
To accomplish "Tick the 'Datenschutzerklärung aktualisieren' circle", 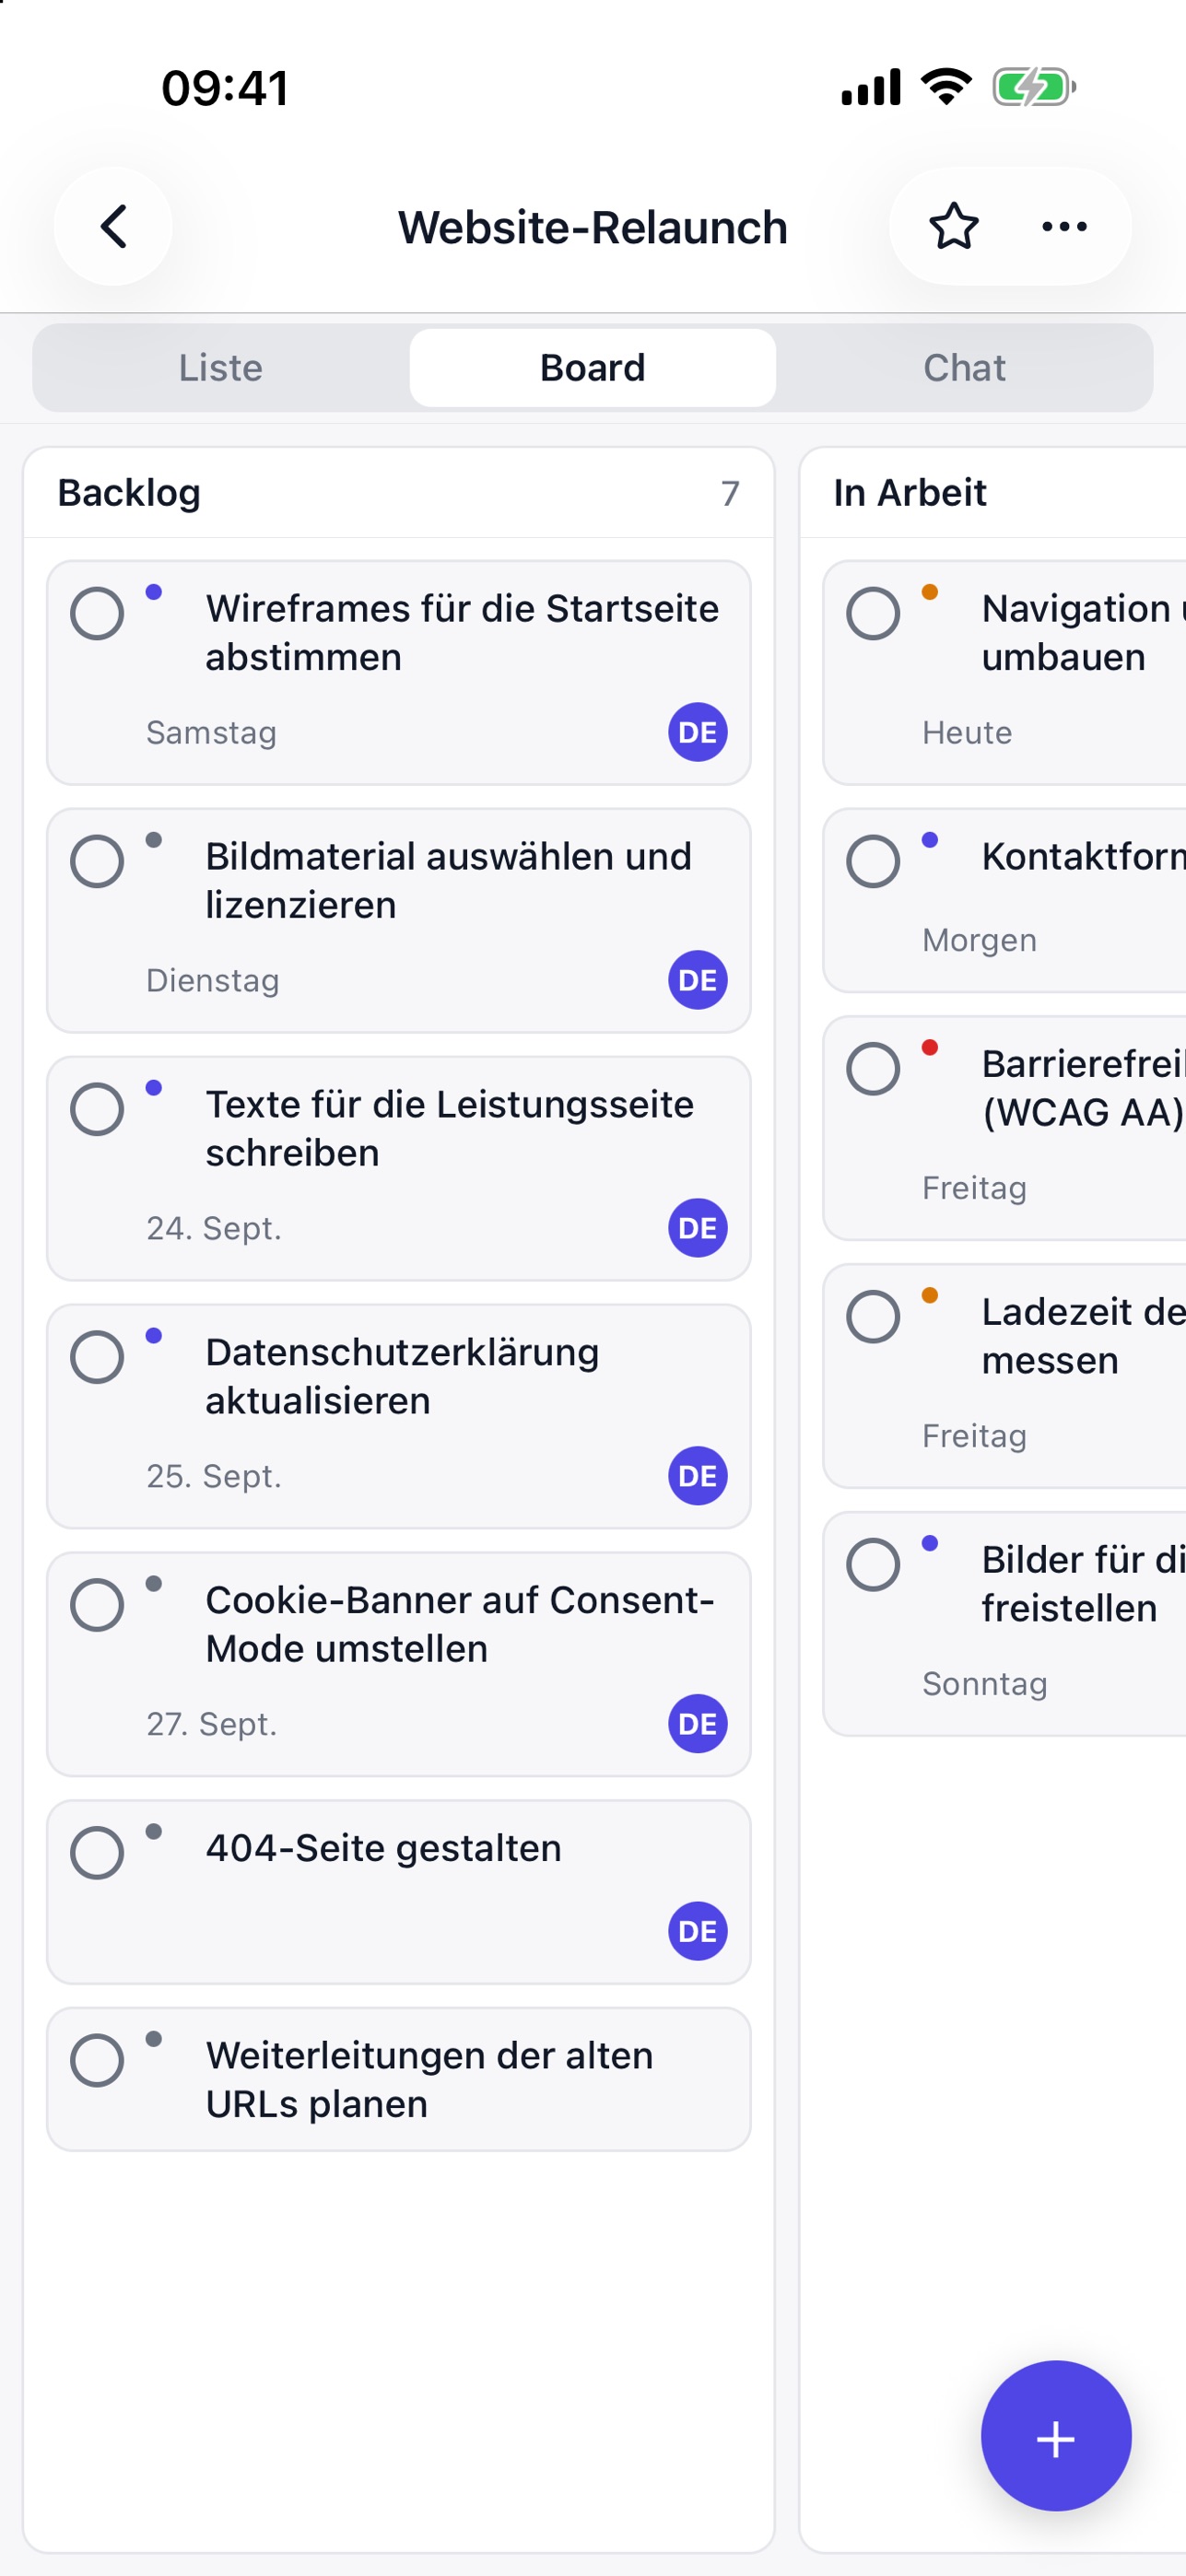I will pos(97,1357).
